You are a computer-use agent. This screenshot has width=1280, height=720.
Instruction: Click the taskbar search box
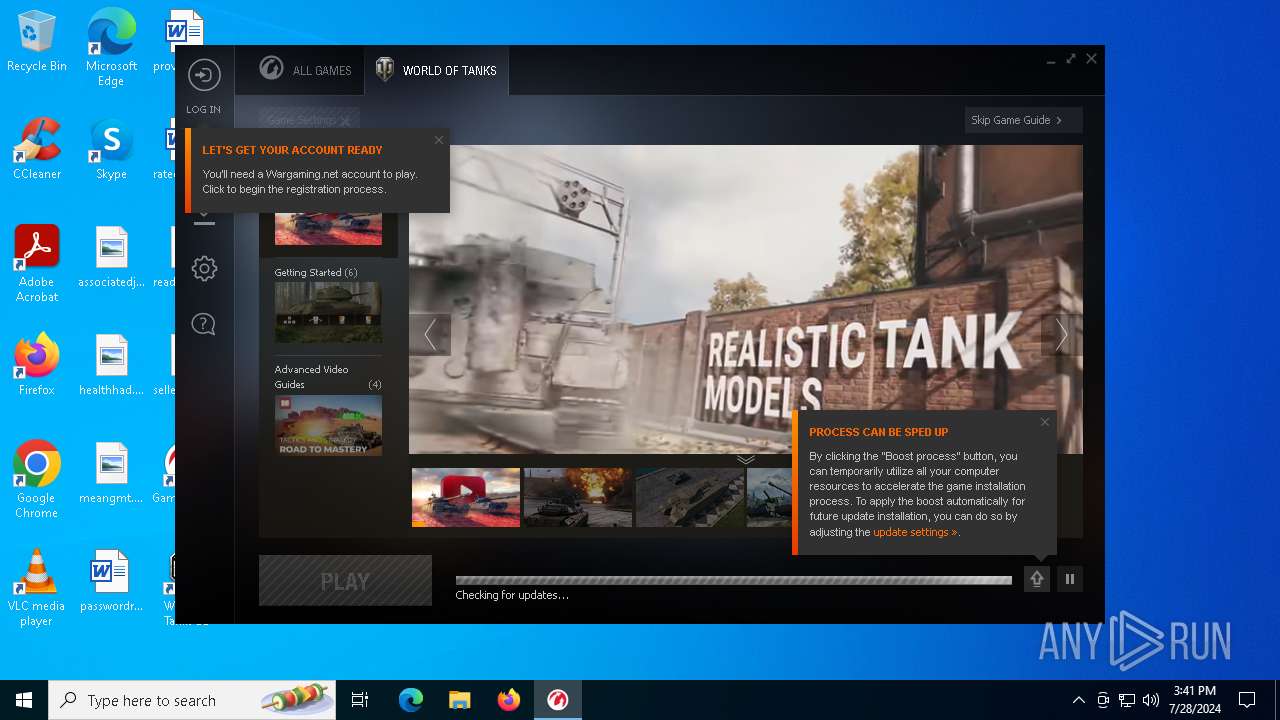(192, 700)
